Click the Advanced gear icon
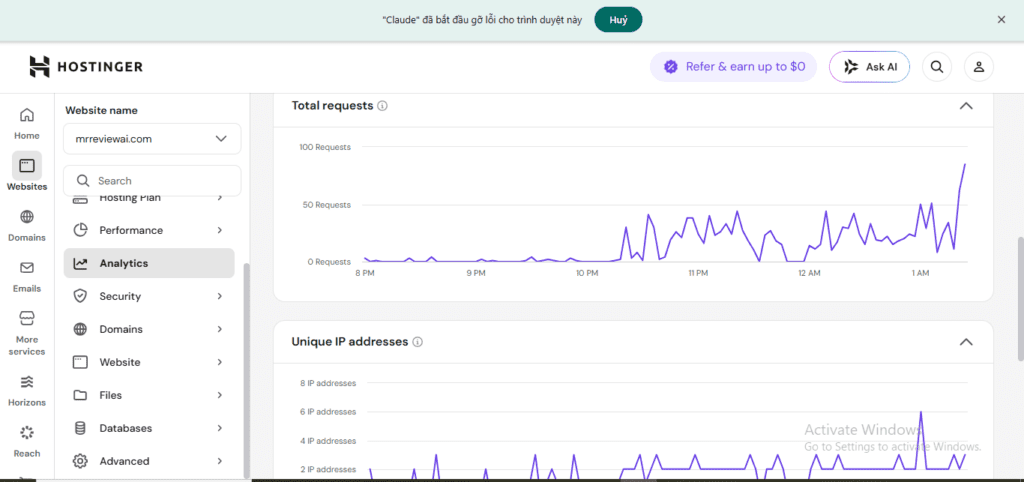1024x482 pixels. click(80, 461)
